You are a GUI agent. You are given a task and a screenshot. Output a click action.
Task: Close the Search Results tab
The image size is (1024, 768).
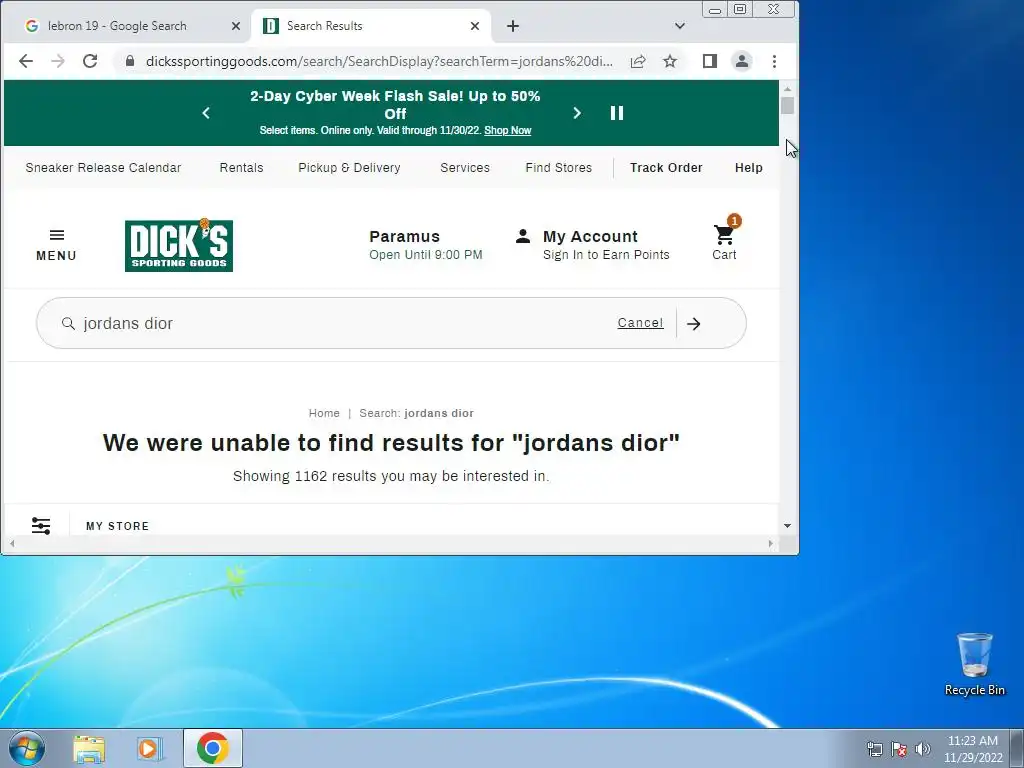click(475, 26)
